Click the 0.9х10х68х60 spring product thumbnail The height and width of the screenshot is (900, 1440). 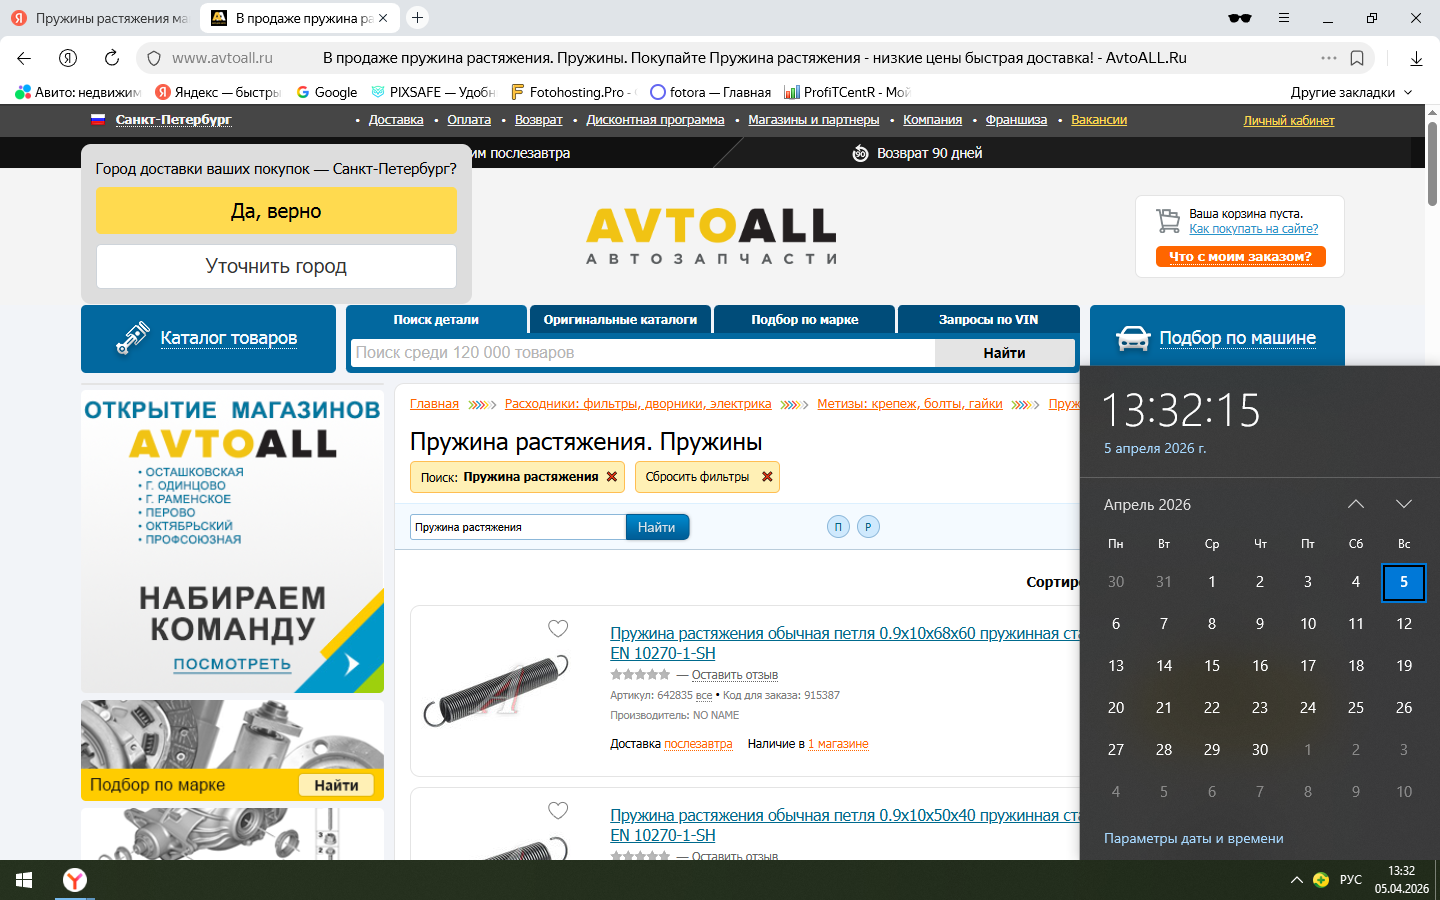[496, 690]
